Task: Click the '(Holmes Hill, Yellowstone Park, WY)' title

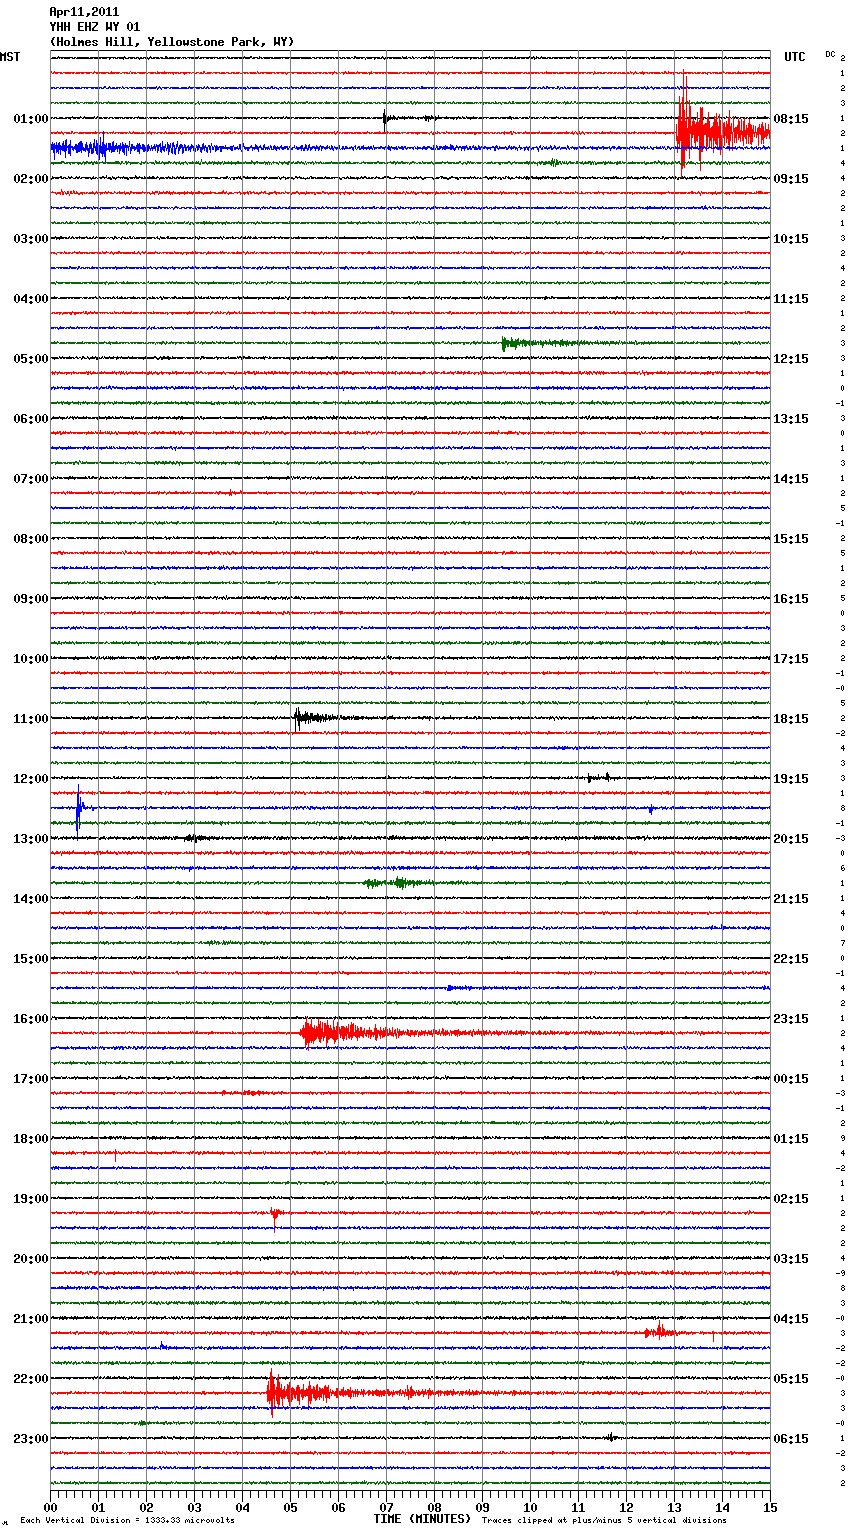Action: click(172, 42)
